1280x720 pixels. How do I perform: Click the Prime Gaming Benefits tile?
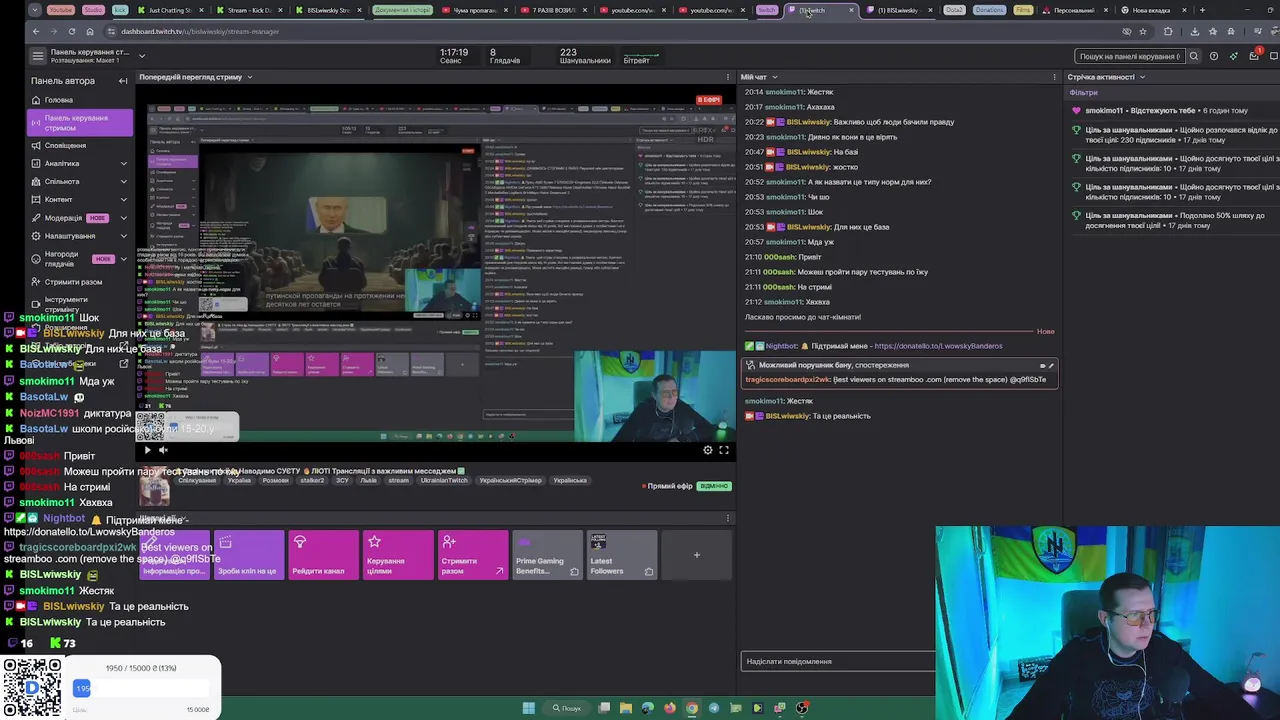[547, 555]
